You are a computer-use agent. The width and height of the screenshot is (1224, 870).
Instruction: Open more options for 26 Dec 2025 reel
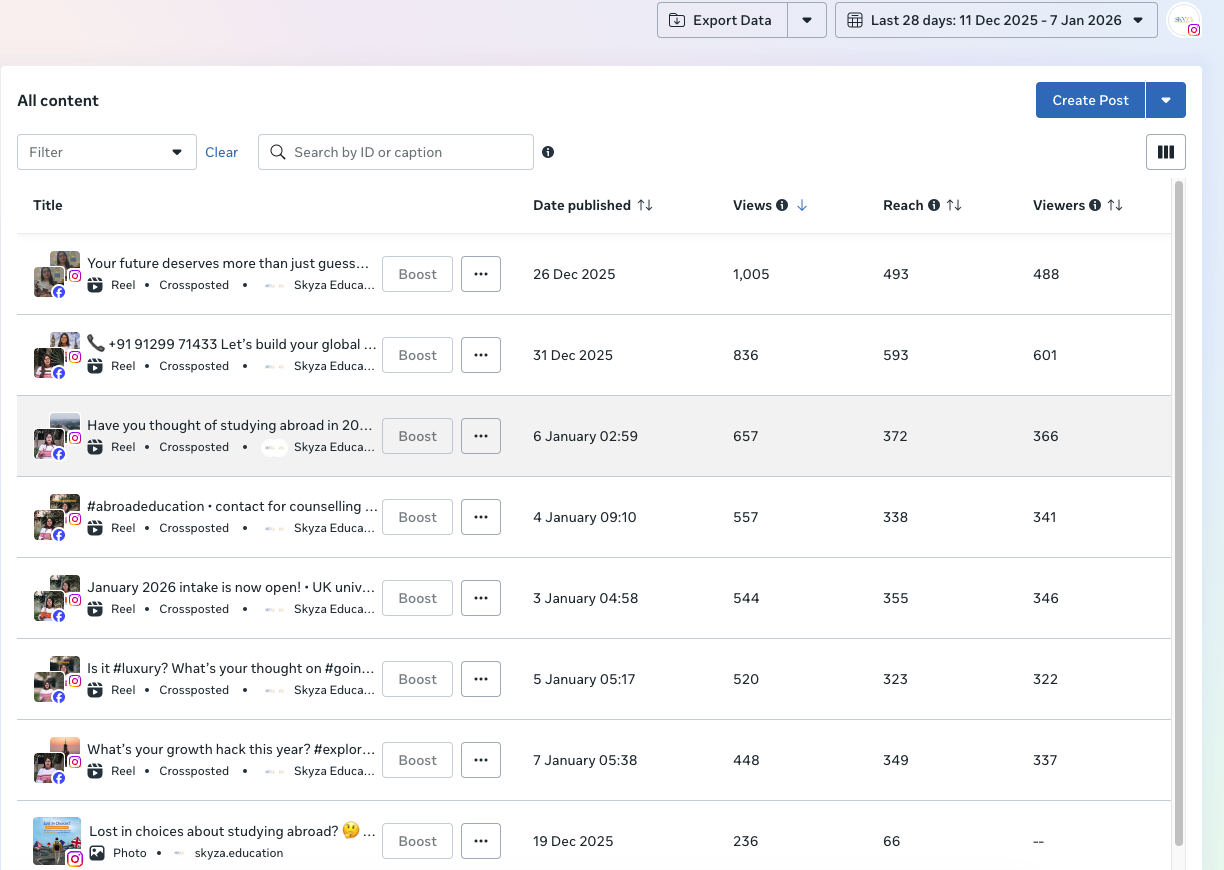click(481, 274)
